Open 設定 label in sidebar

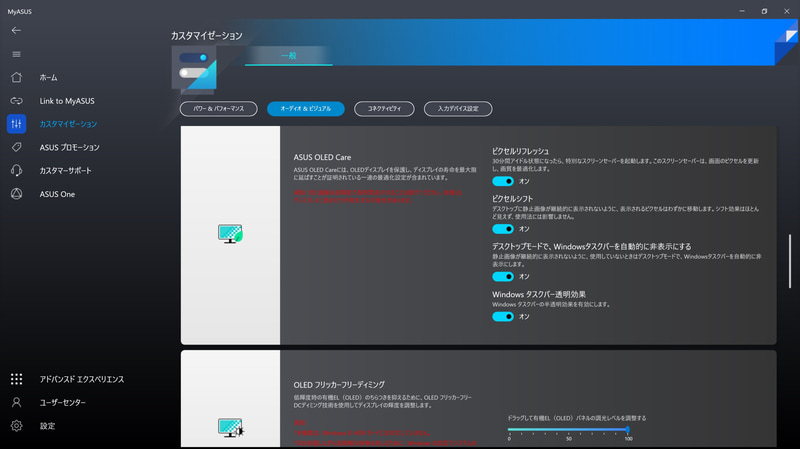coord(47,426)
